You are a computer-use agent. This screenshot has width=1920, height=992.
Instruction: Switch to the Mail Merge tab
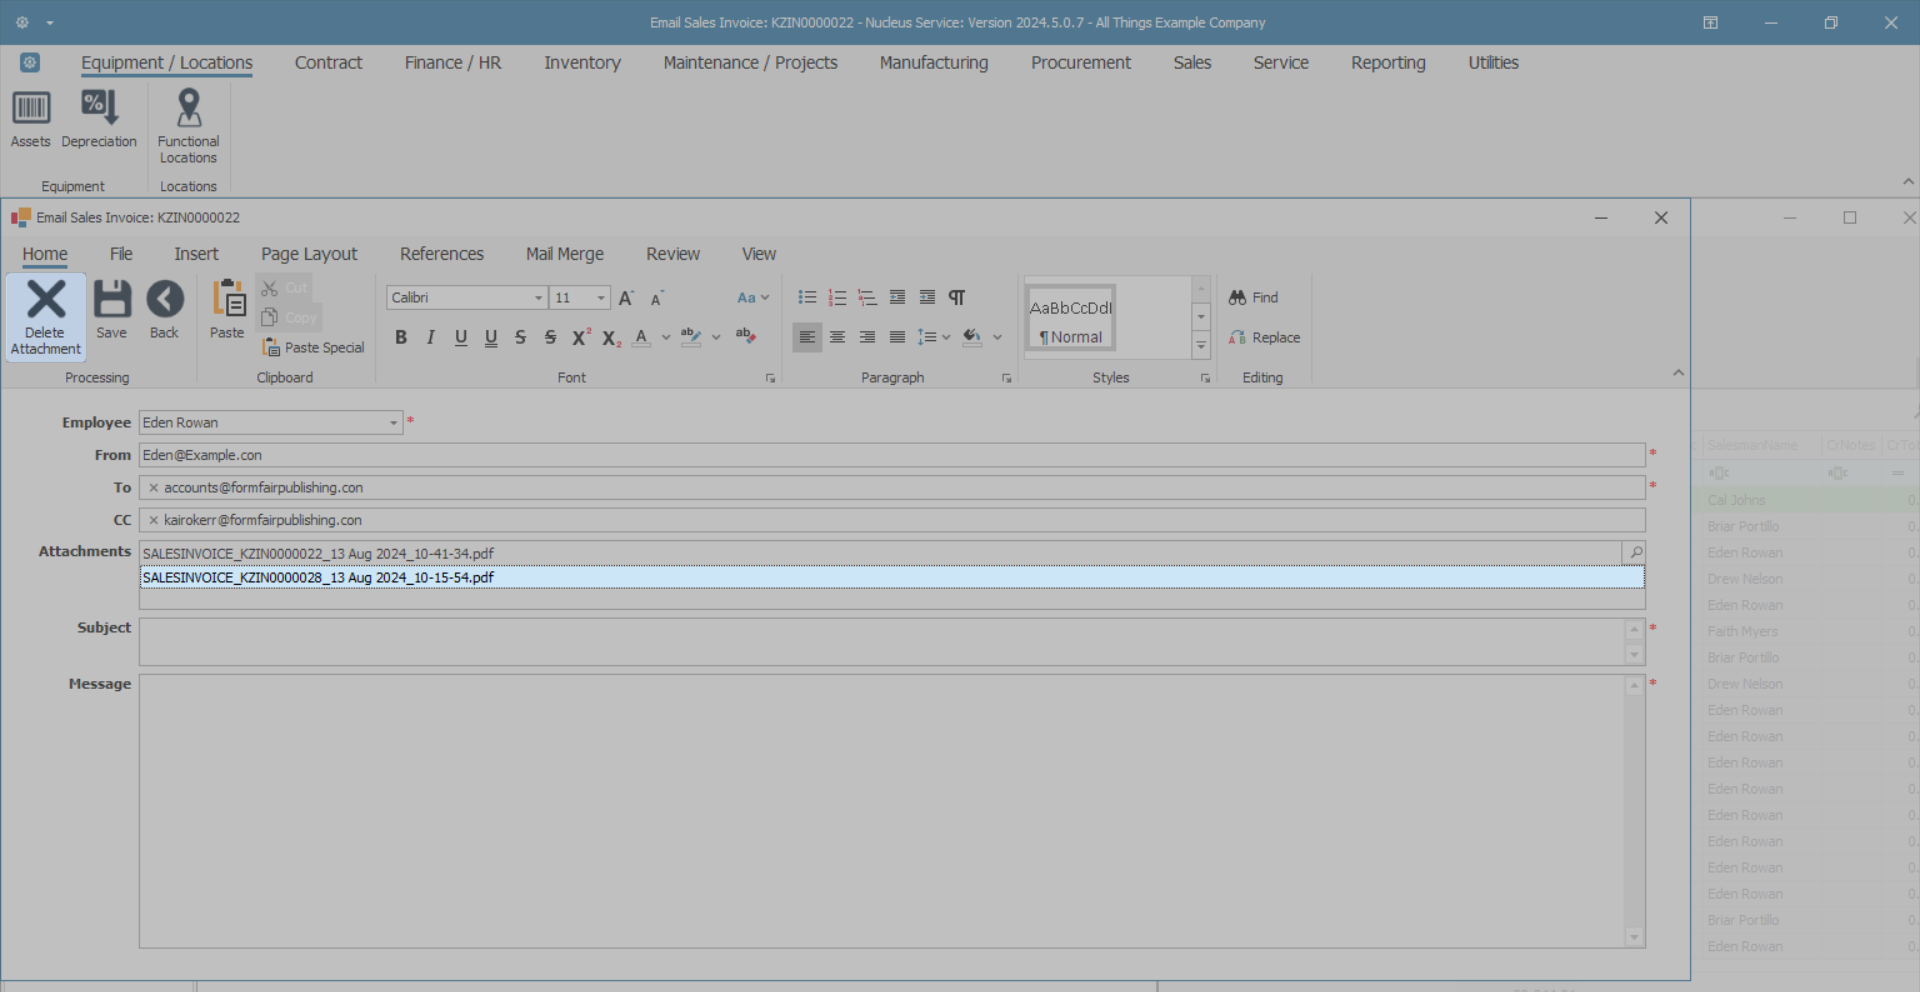(x=564, y=254)
